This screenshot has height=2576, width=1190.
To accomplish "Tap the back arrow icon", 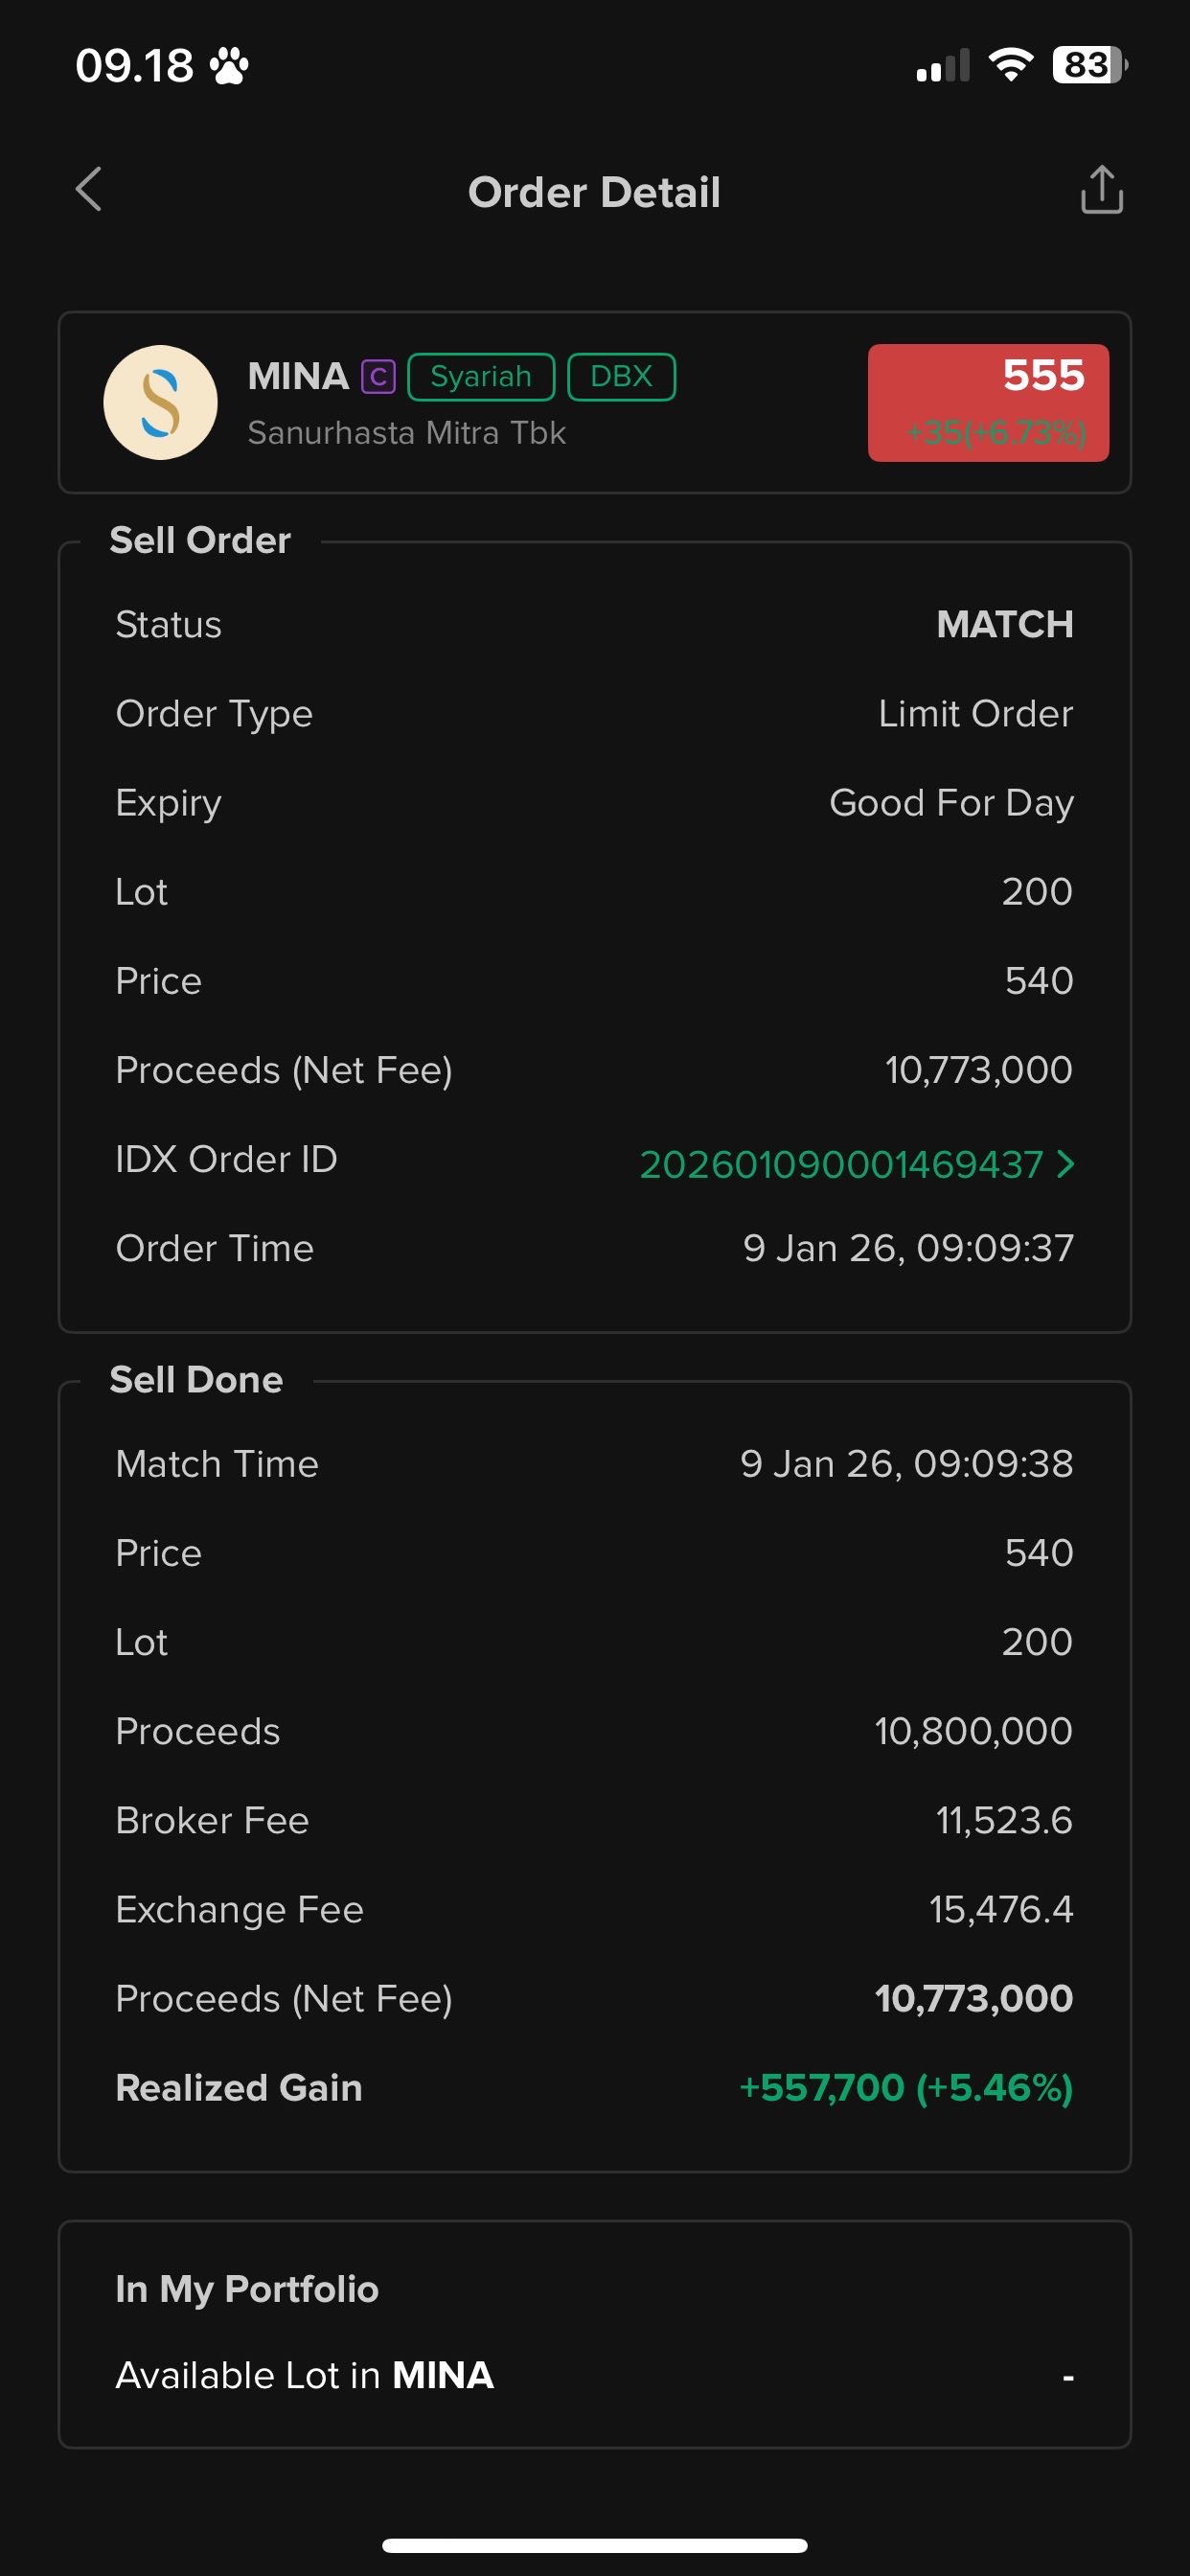I will point(89,190).
